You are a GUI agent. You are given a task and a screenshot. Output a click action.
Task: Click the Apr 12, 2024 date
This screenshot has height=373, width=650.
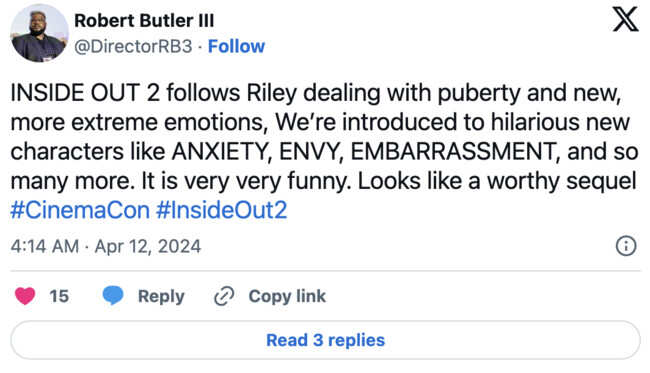coord(148,247)
